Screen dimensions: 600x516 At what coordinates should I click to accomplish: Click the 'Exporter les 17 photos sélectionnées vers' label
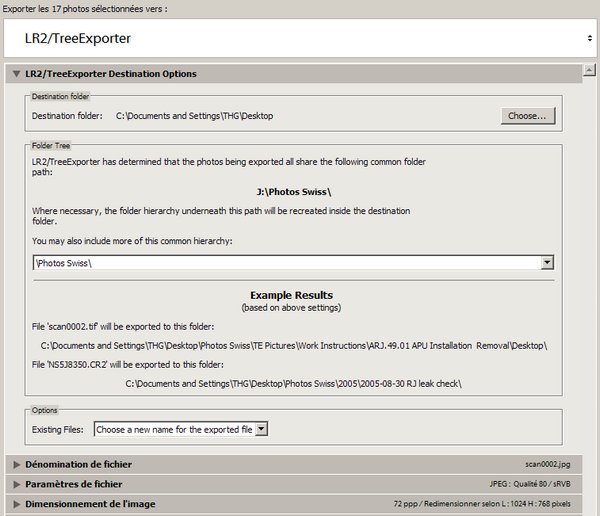coord(85,9)
